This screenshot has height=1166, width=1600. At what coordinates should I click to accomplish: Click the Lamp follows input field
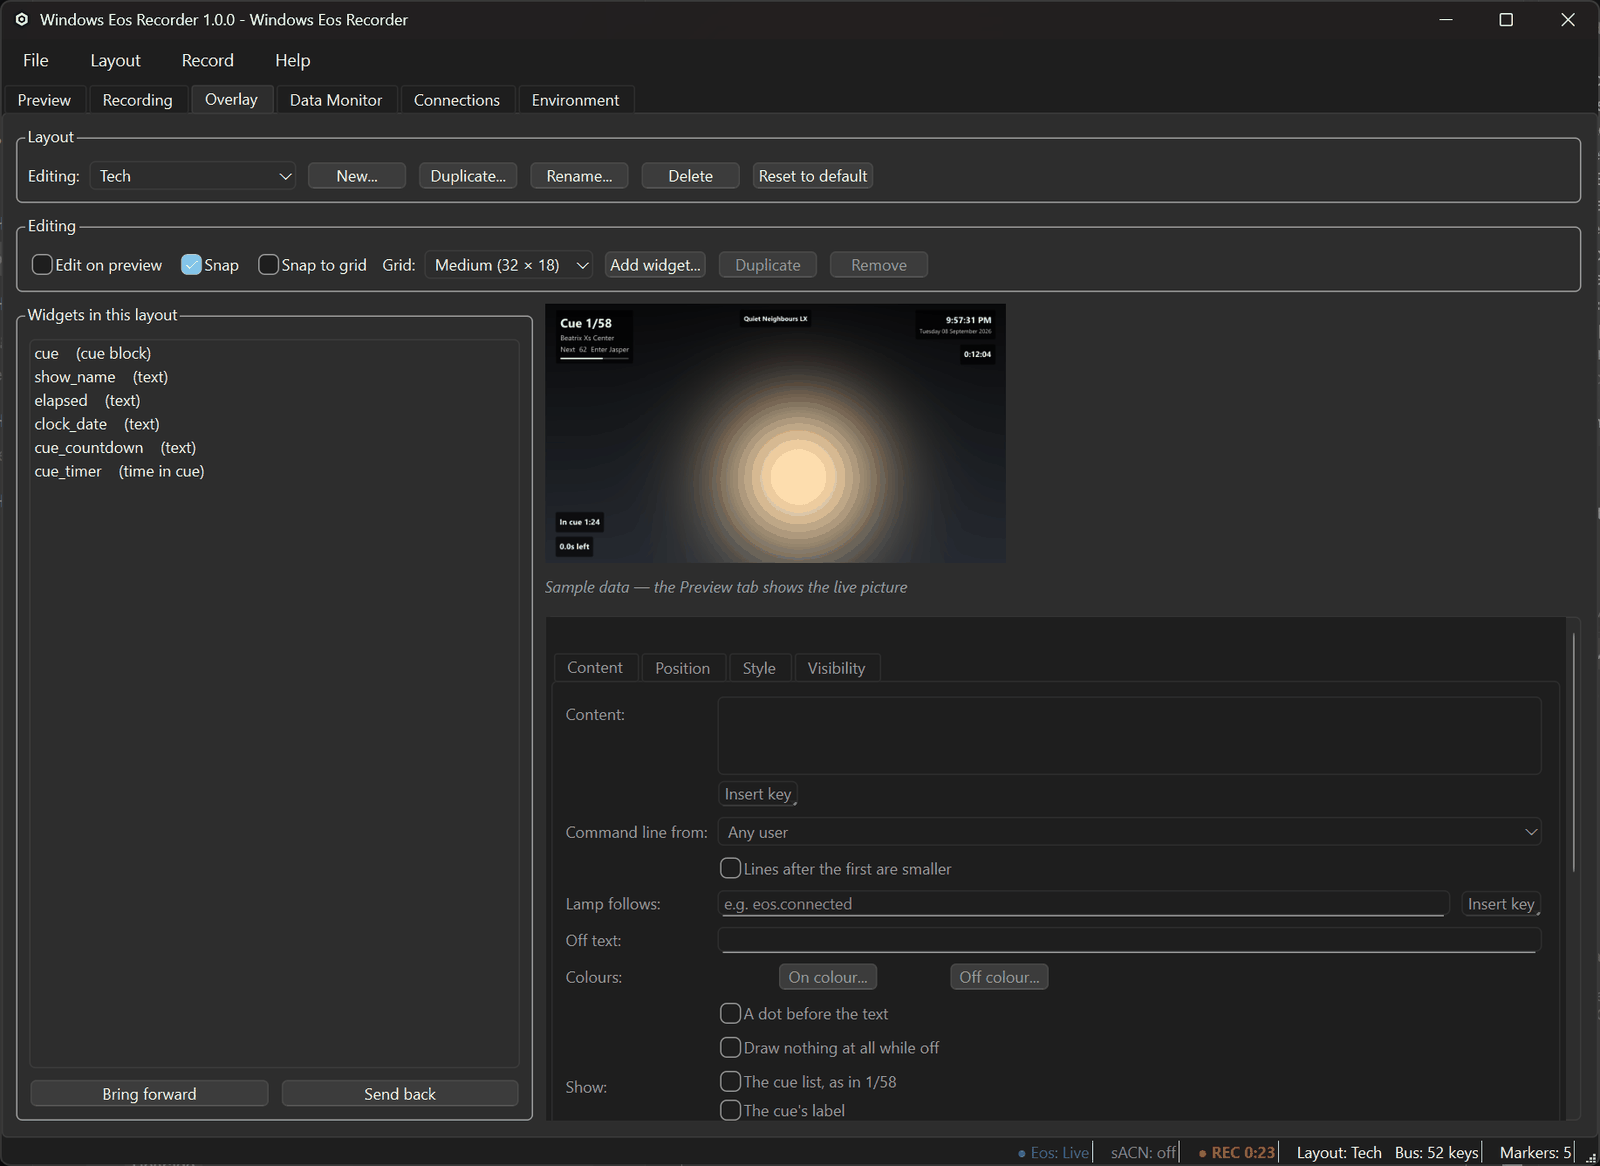[x=1083, y=904]
